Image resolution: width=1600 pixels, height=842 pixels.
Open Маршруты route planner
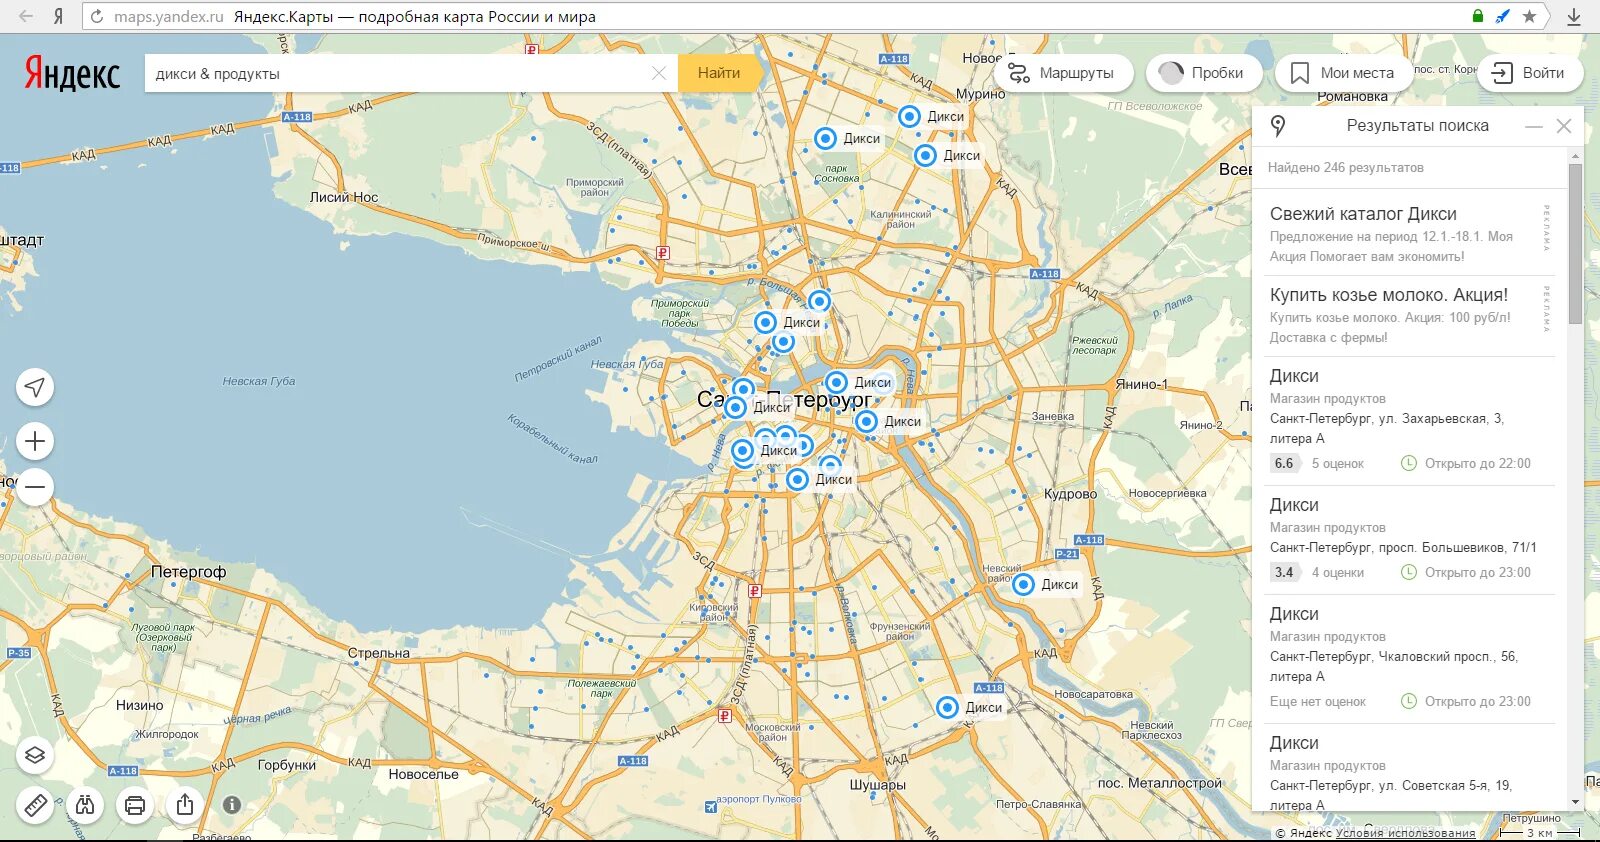pyautogui.click(x=1063, y=73)
